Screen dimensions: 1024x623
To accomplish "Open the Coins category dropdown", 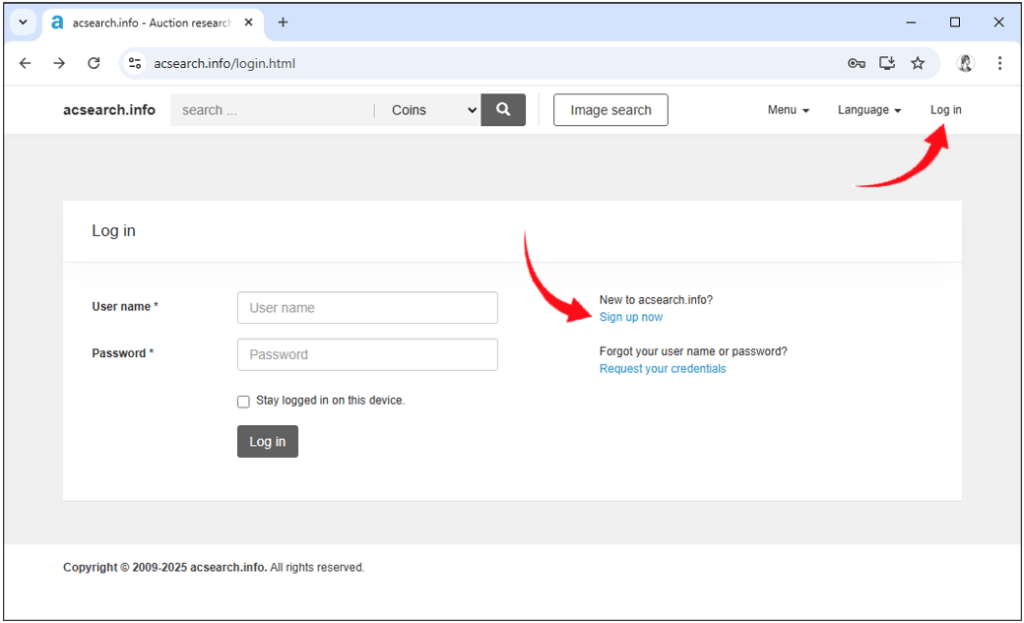I will [431, 110].
